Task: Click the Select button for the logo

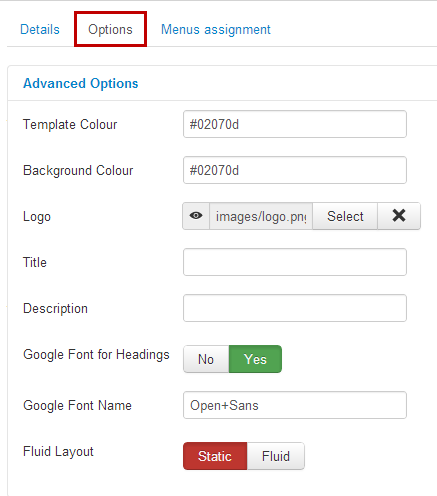Action: click(345, 216)
